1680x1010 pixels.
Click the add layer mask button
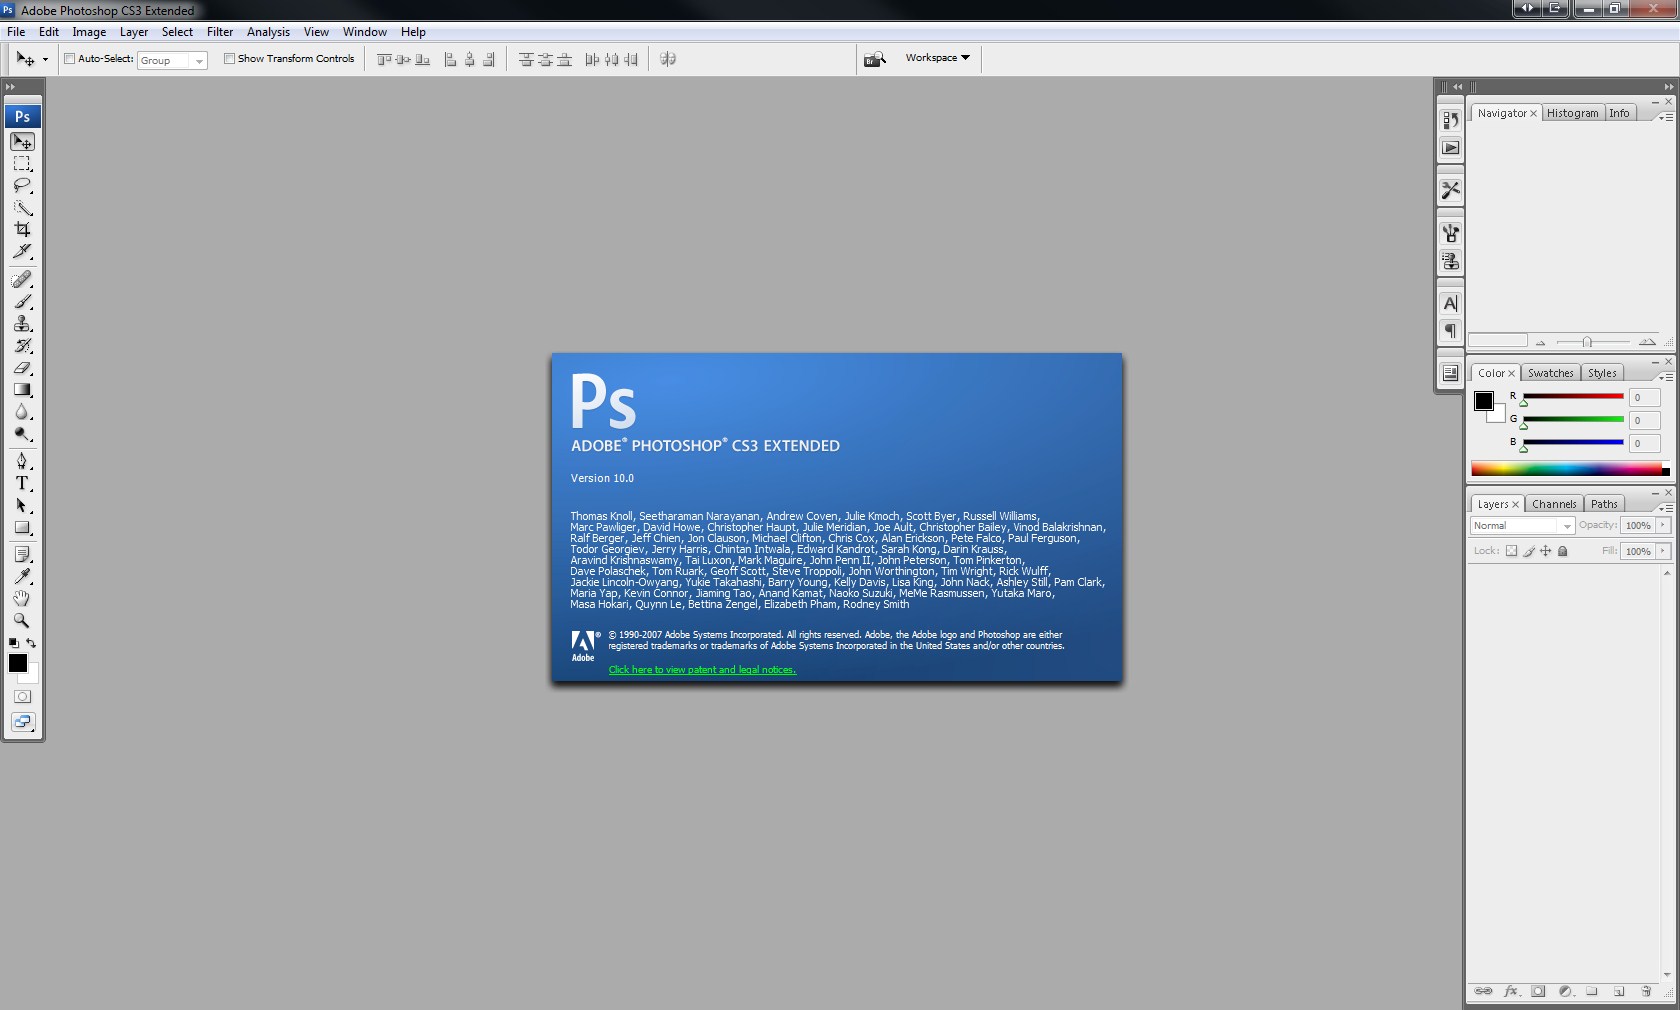(x=1538, y=992)
